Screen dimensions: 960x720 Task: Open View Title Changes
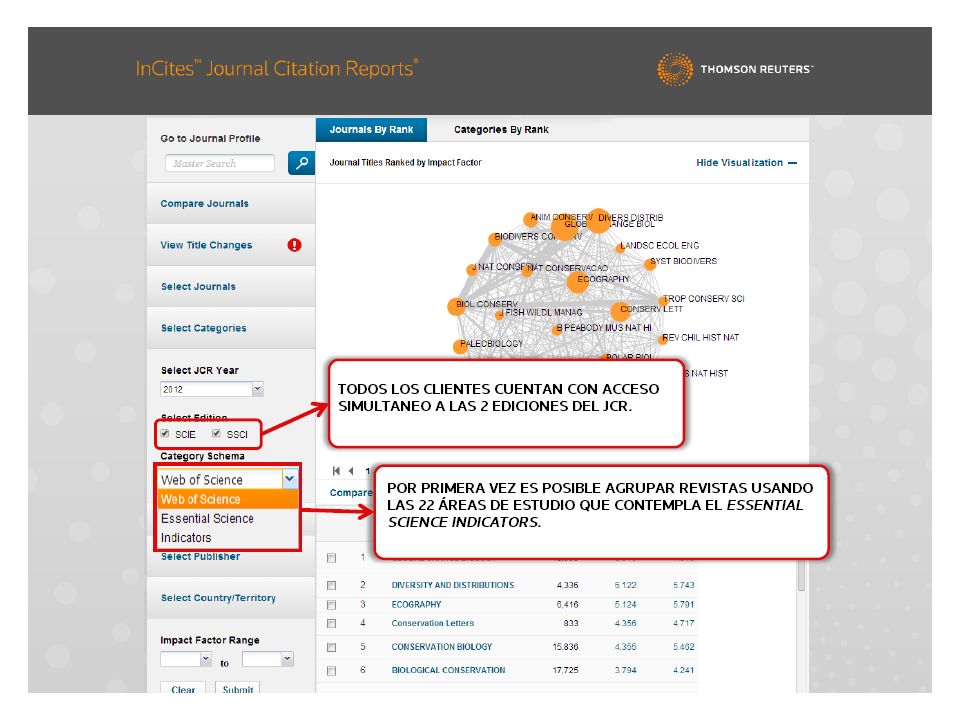click(x=206, y=245)
